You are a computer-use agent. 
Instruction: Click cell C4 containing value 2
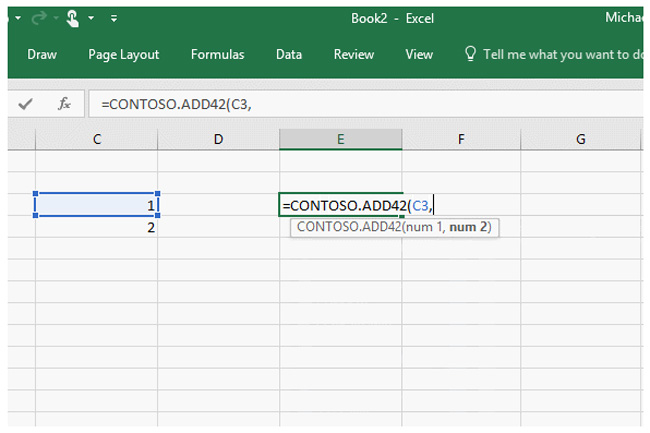tap(97, 227)
